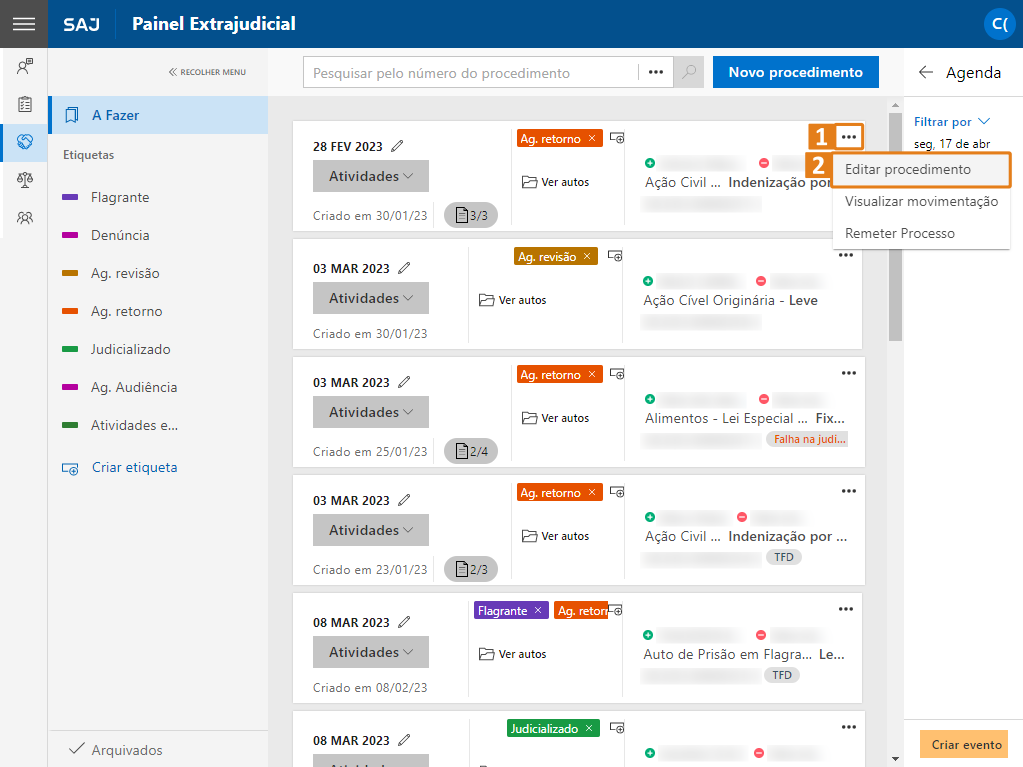
Task: Remove the Ag. revisão tag from its card
Action: tap(587, 256)
